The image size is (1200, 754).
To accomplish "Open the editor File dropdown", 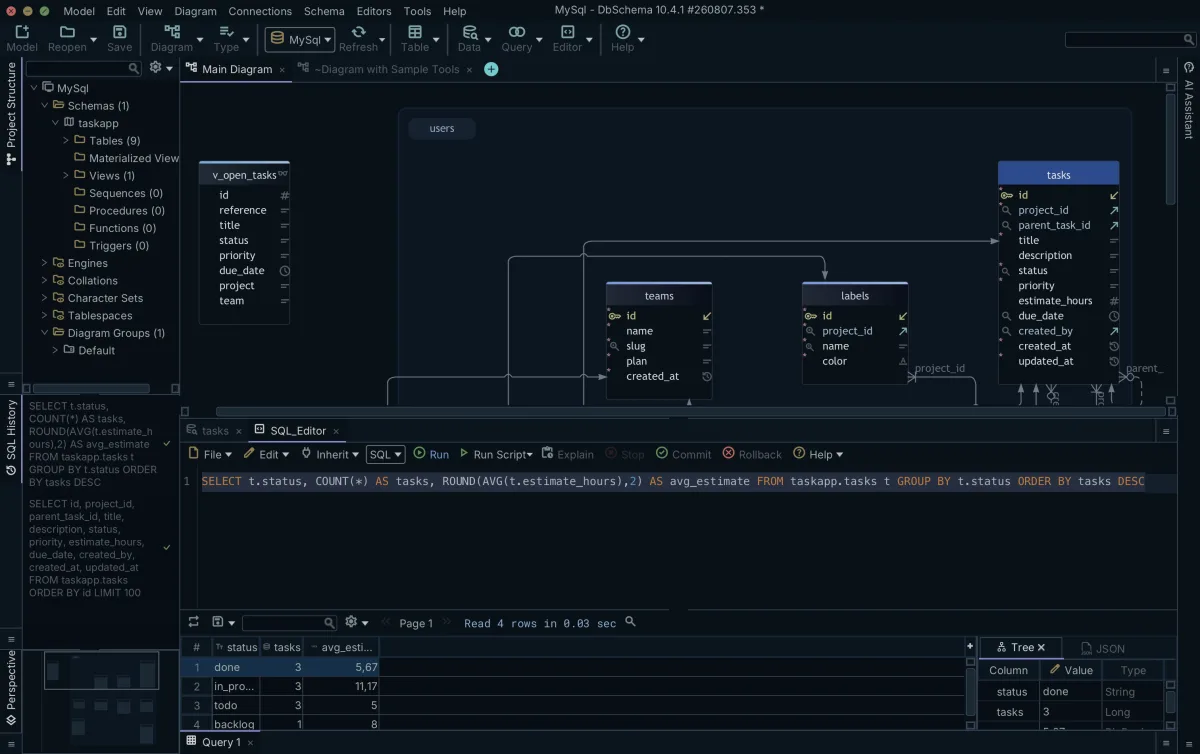I will pyautogui.click(x=211, y=454).
